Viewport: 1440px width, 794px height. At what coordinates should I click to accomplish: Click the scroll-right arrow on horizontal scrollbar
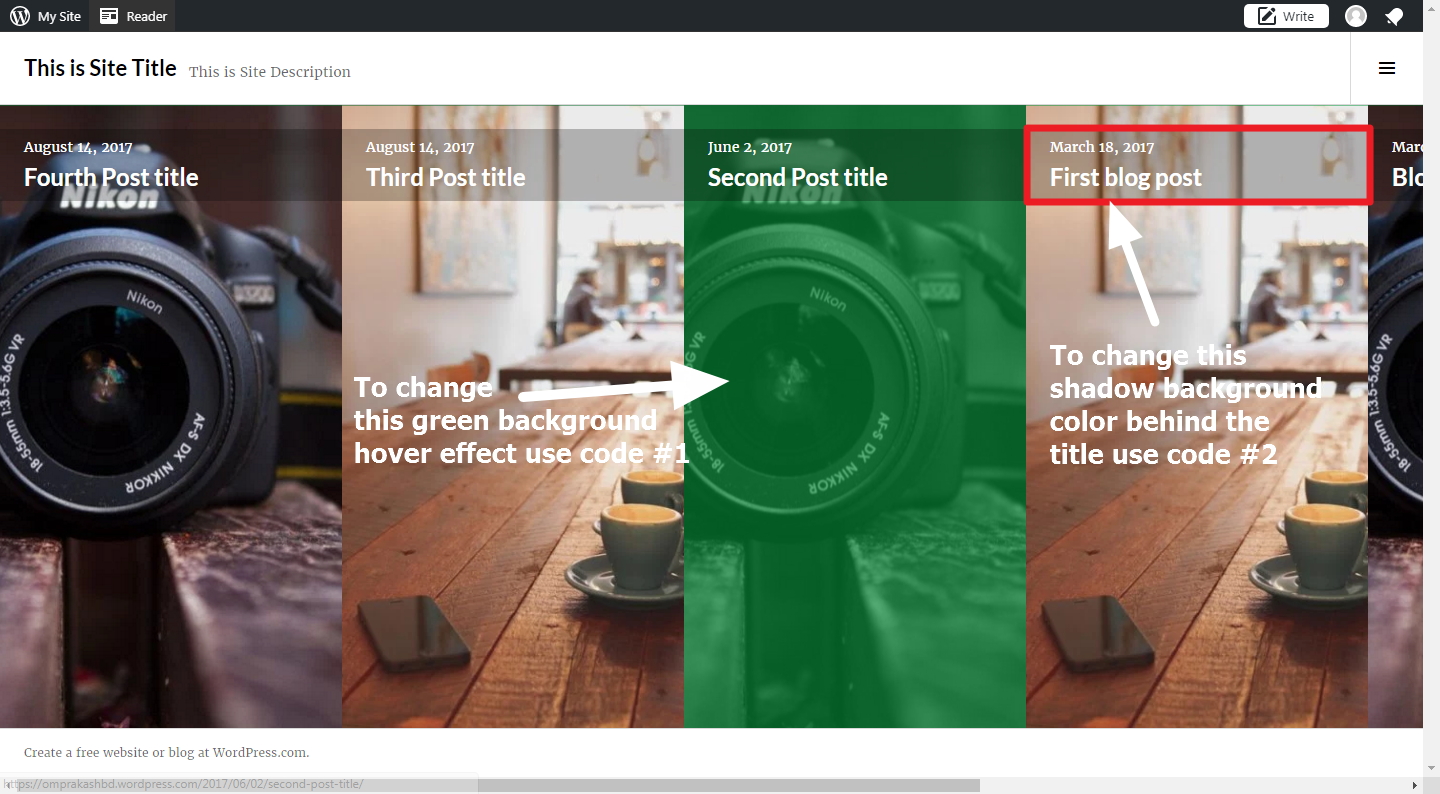coord(1414,786)
